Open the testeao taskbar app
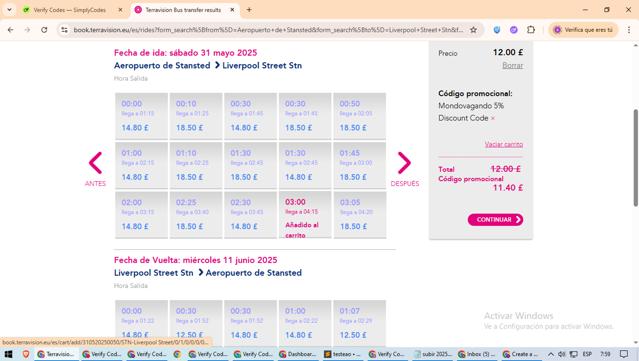 pos(342,354)
